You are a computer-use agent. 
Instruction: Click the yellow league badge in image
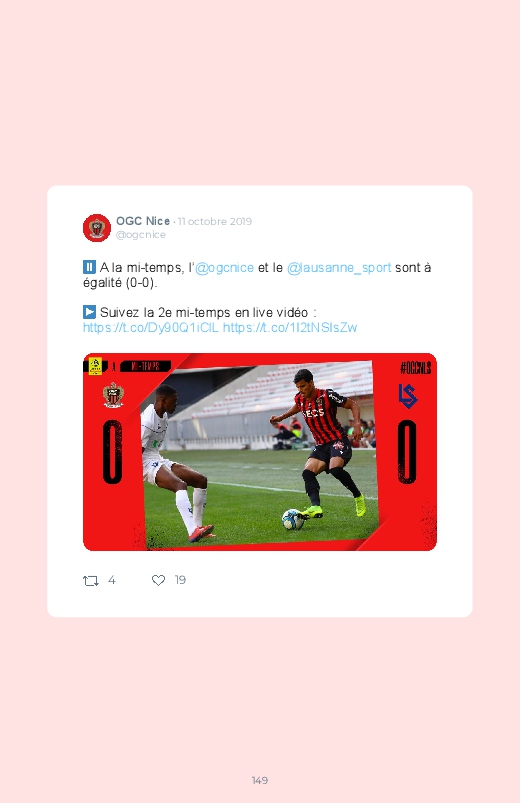tap(95, 366)
